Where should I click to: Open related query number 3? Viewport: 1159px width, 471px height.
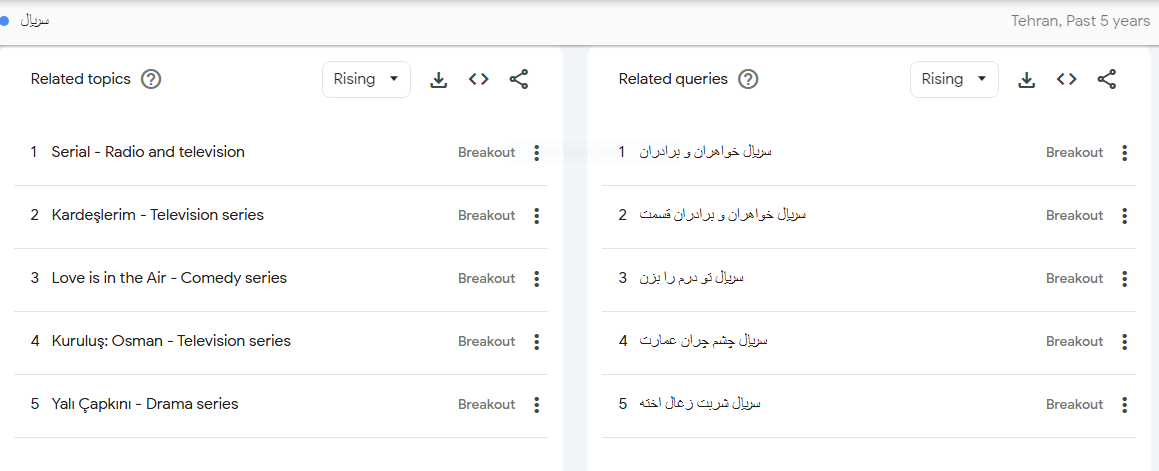pos(691,277)
